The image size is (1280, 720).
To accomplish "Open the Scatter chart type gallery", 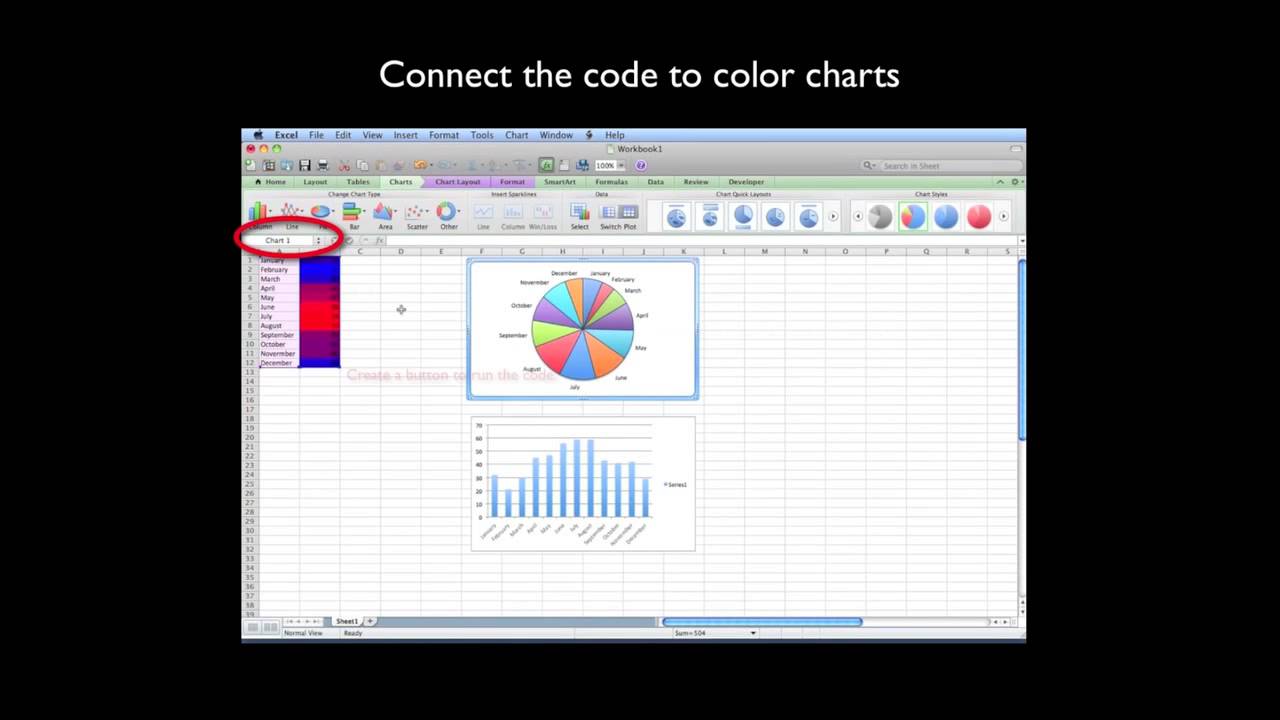I will [x=417, y=214].
